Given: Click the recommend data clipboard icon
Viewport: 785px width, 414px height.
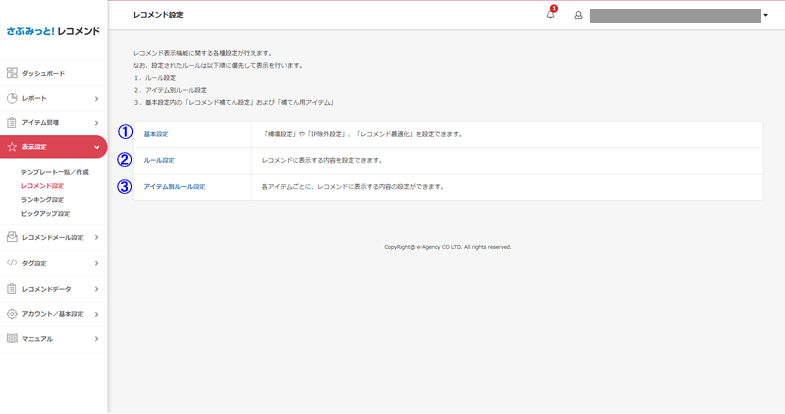Looking at the screenshot, I should coord(12,289).
